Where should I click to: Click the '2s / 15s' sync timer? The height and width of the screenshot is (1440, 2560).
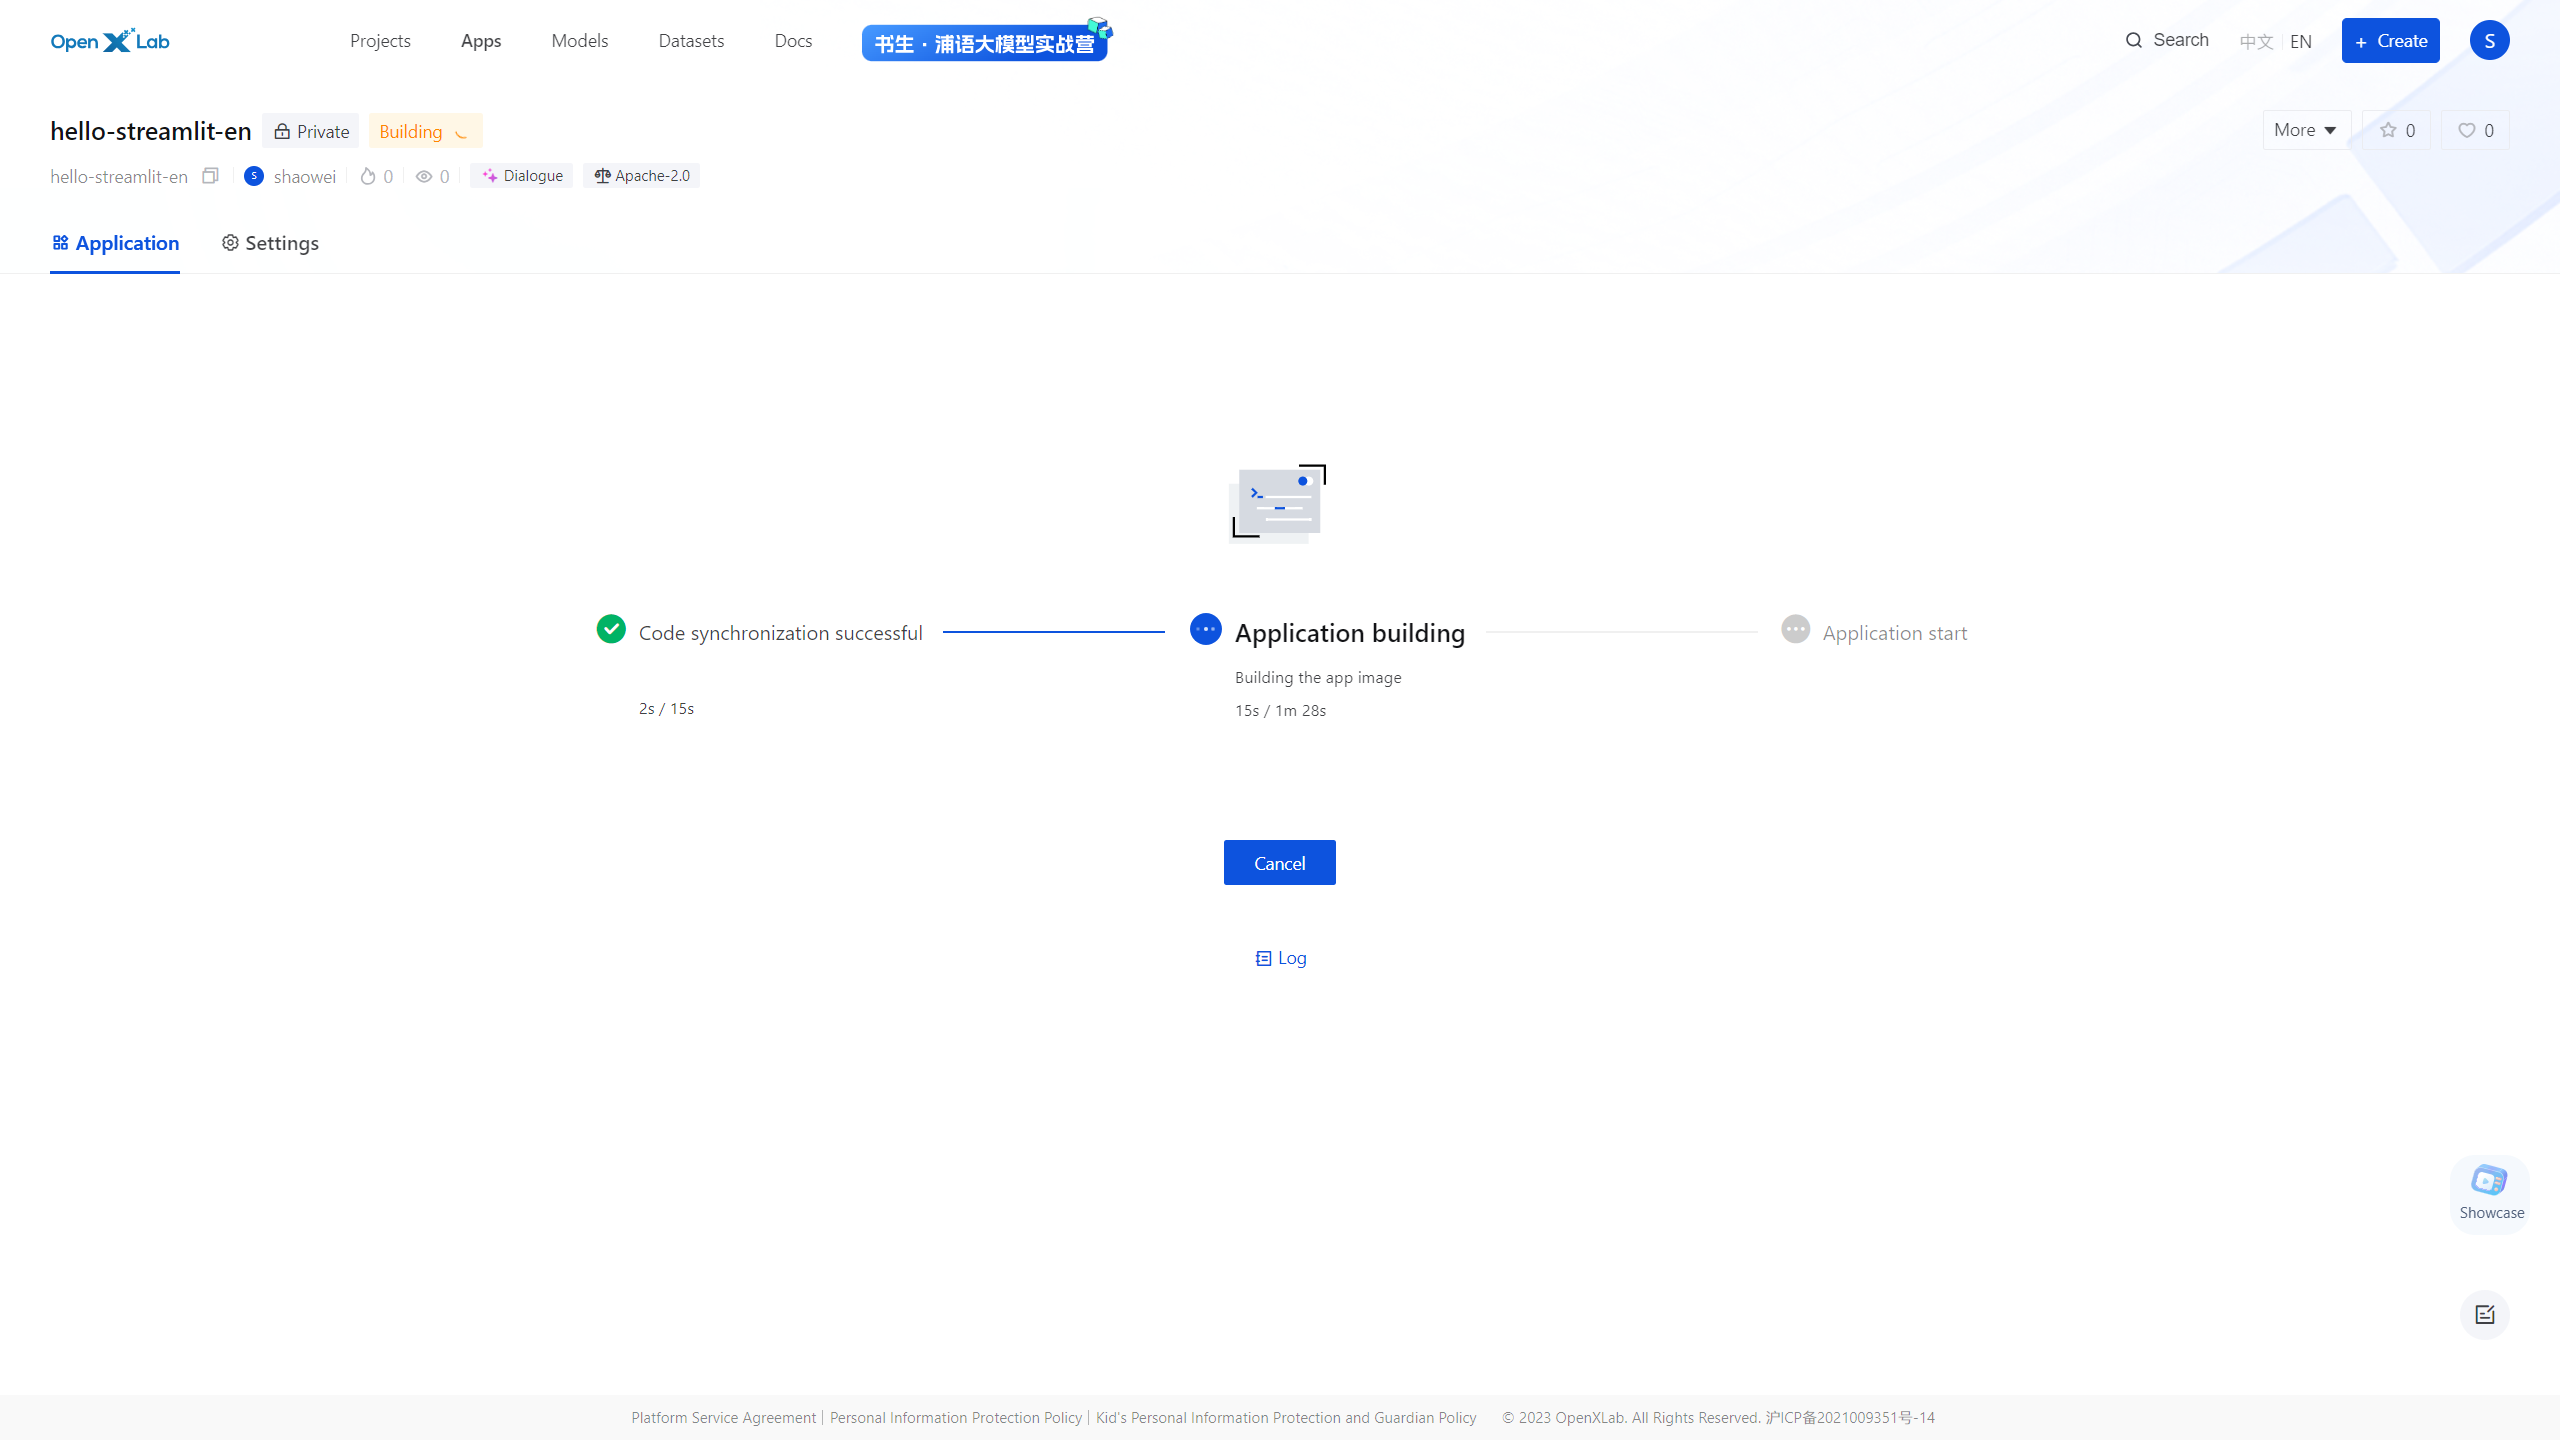pos(667,709)
